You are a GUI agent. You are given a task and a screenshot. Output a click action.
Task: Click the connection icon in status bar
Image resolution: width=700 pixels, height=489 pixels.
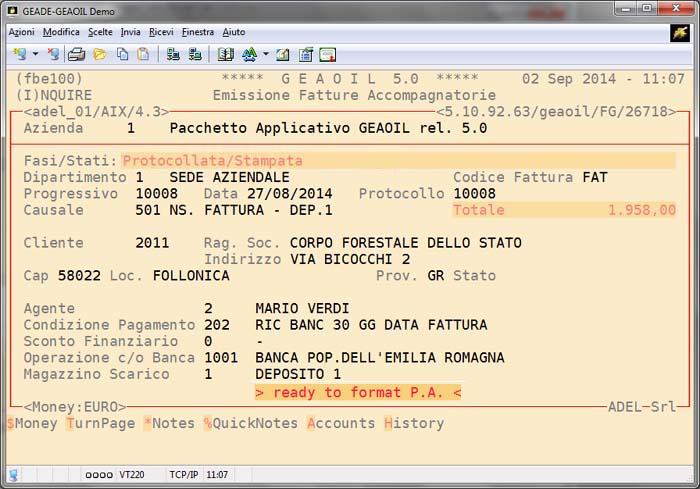14,474
